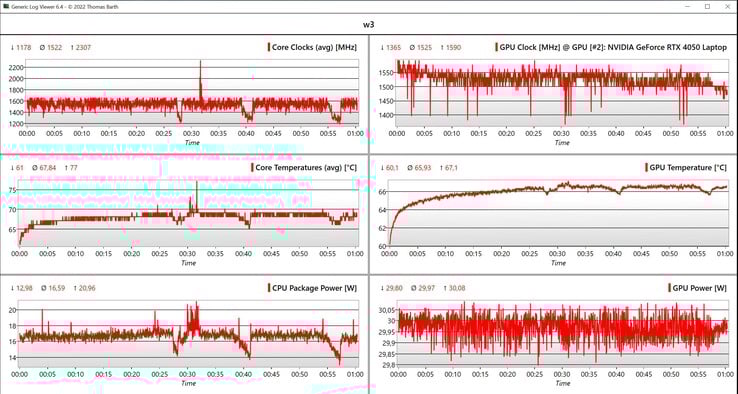Click the 1550 y-axis label in GPU Clock chart
Image resolution: width=738 pixels, height=394 pixels.
click(x=385, y=73)
